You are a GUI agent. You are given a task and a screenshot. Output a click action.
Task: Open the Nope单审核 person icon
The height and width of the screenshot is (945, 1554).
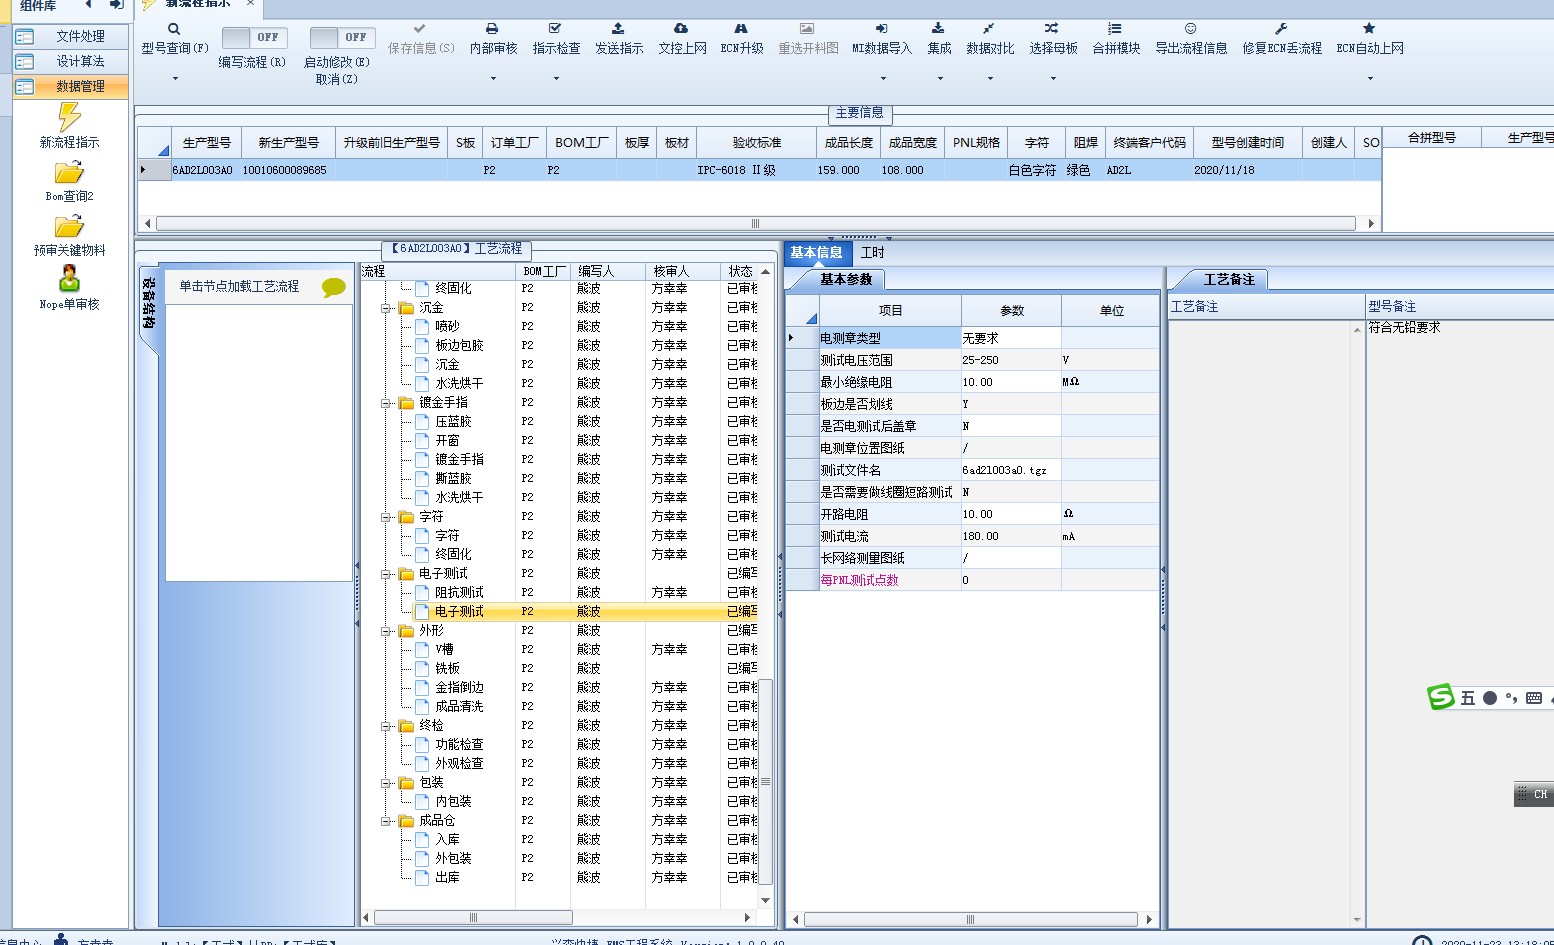point(69,278)
